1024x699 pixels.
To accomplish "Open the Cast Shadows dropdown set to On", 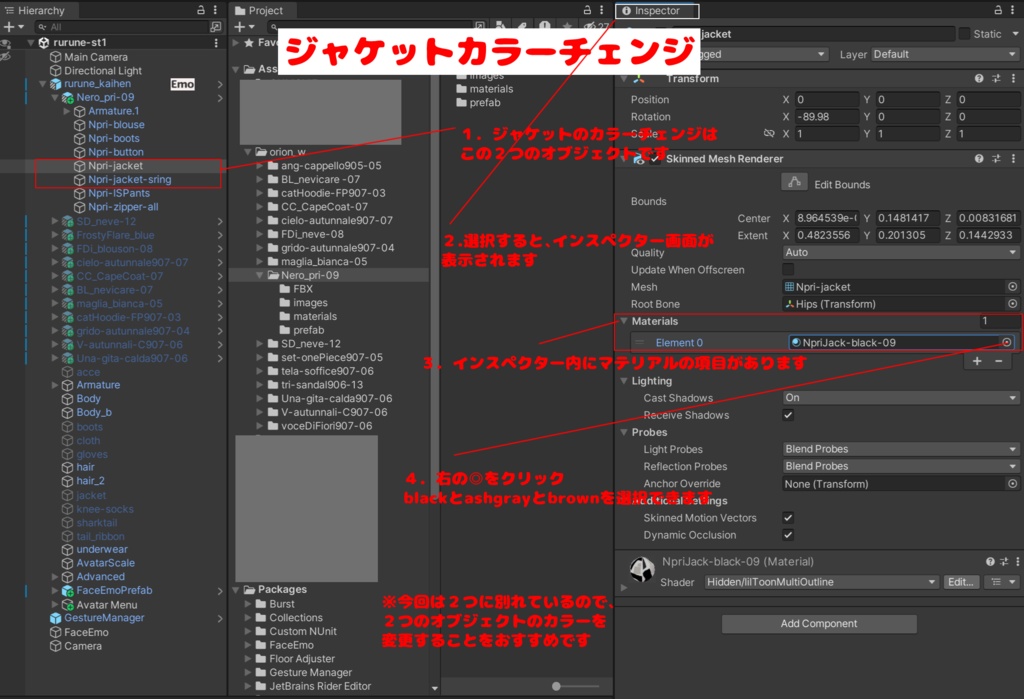I will (x=900, y=397).
